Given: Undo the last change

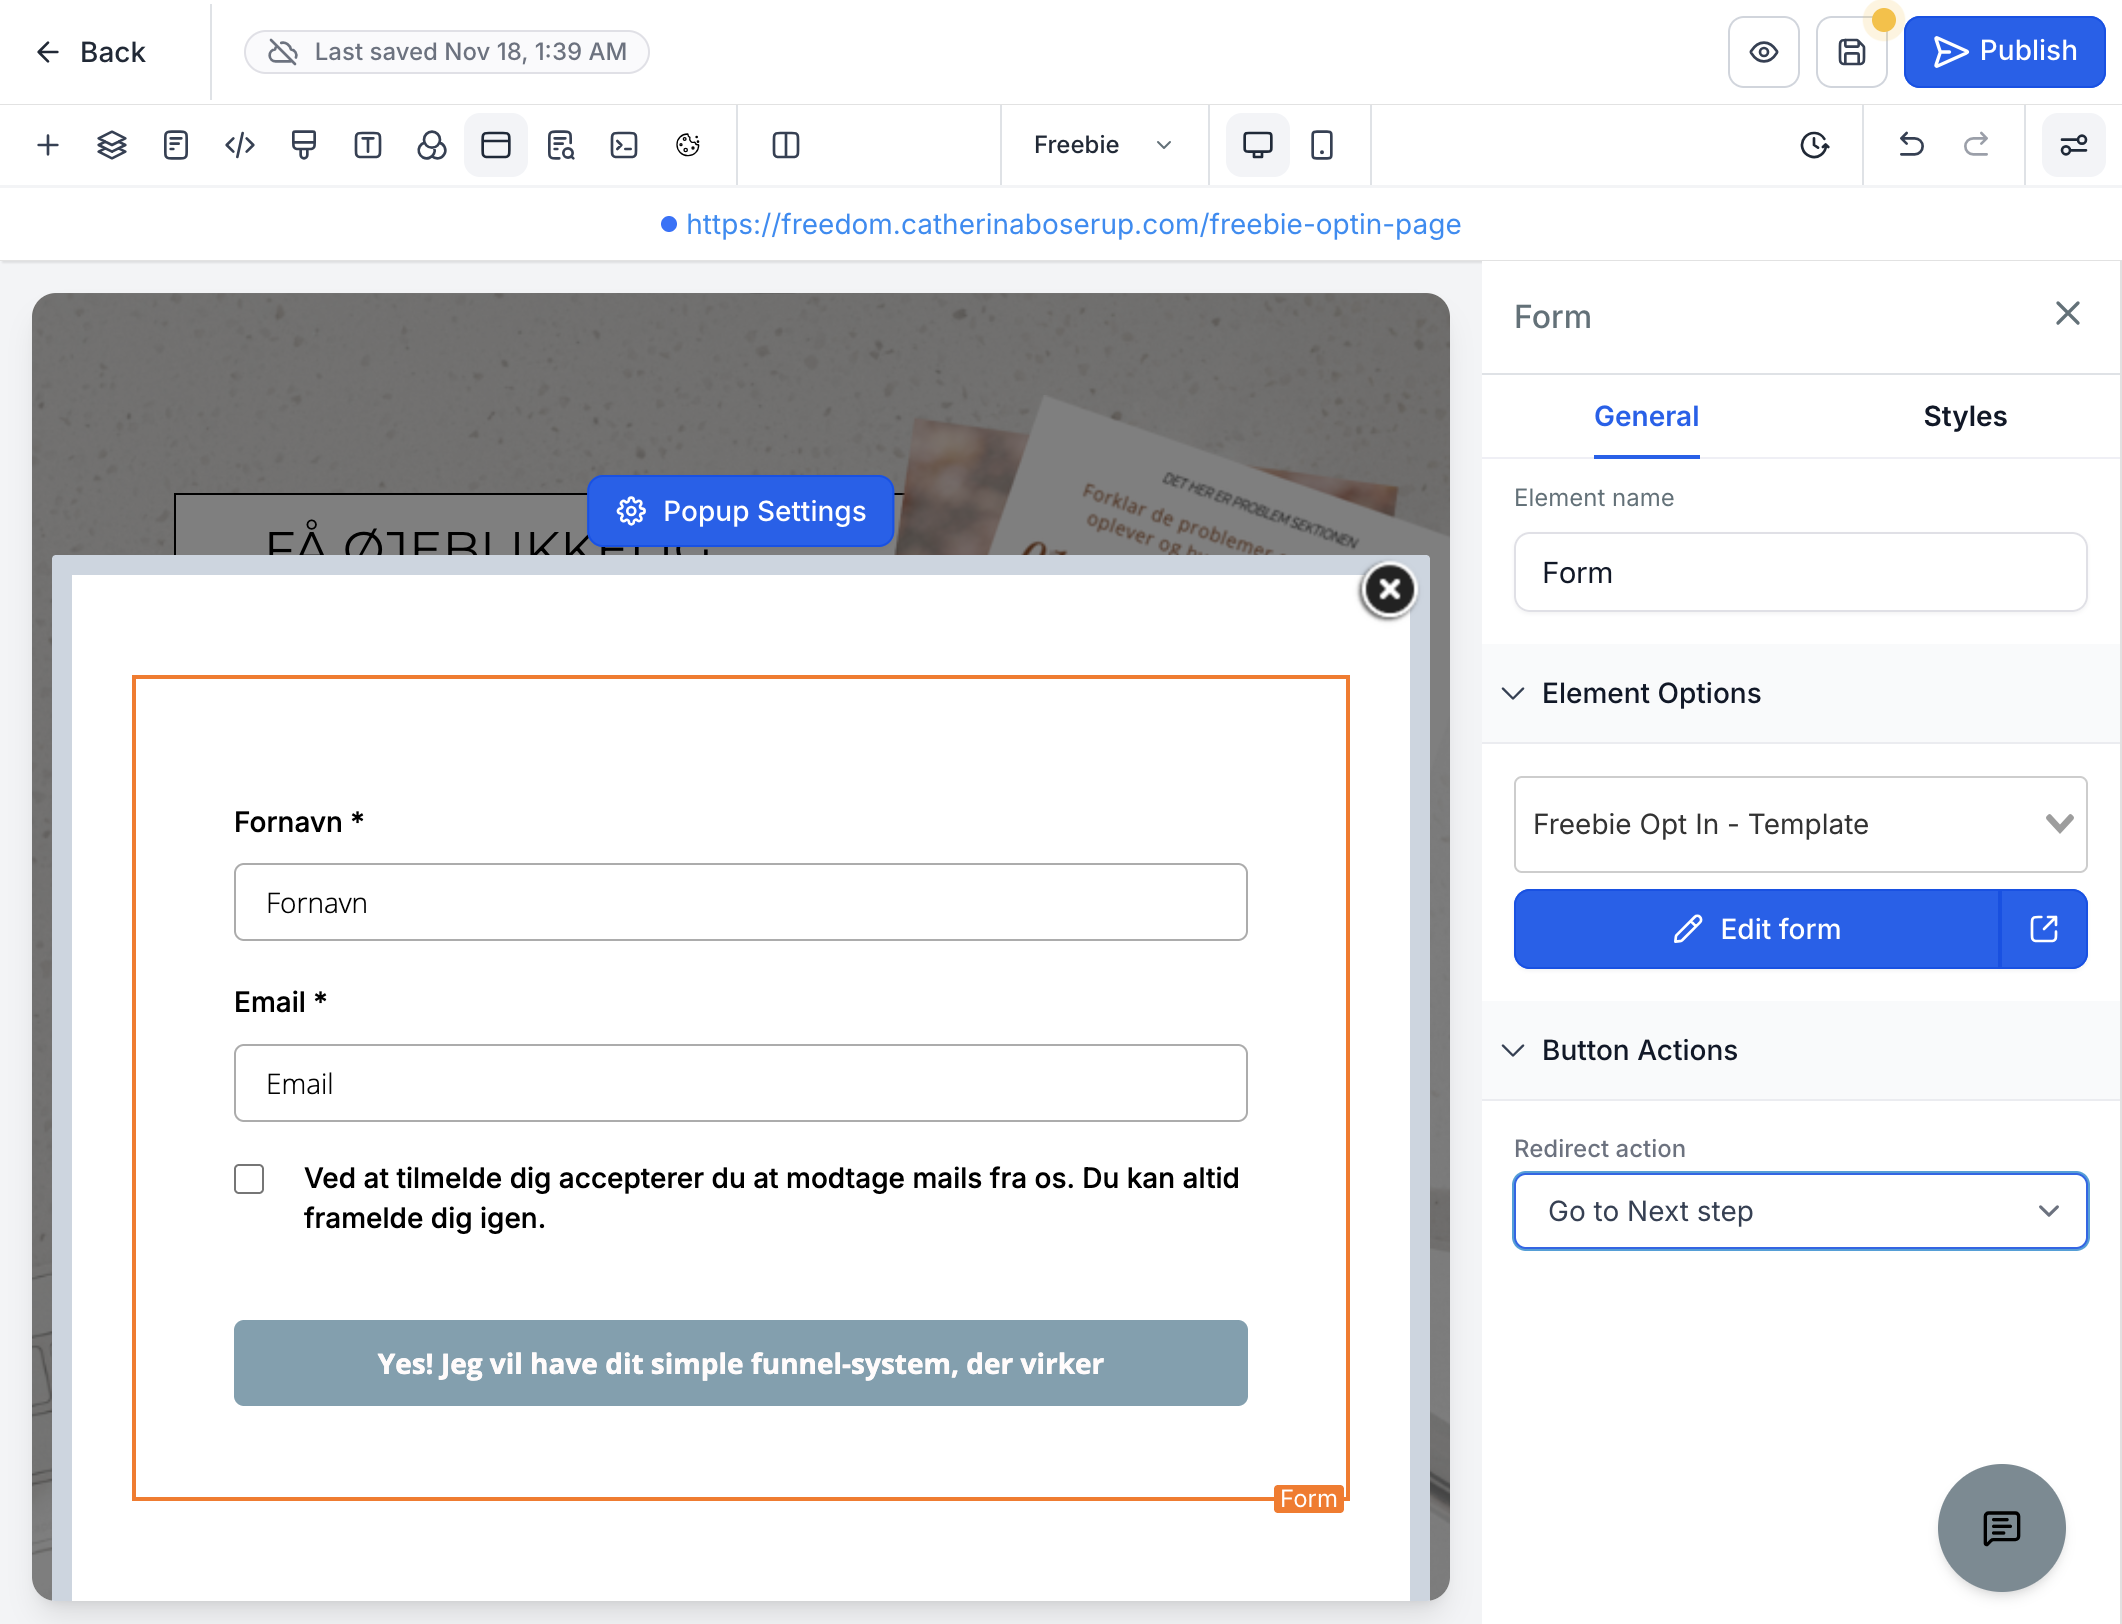Looking at the screenshot, I should pos(1911,145).
